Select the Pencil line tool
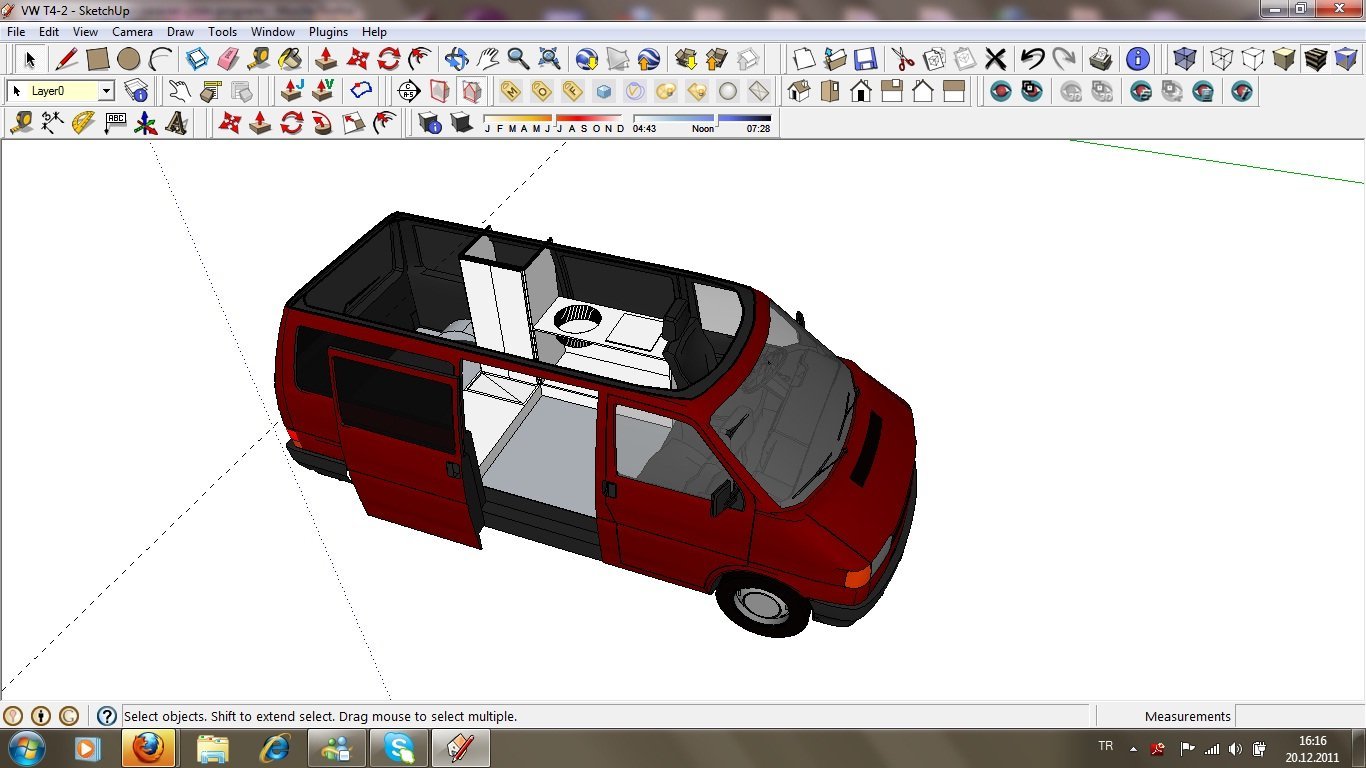The height and width of the screenshot is (768, 1366). pyautogui.click(x=67, y=59)
